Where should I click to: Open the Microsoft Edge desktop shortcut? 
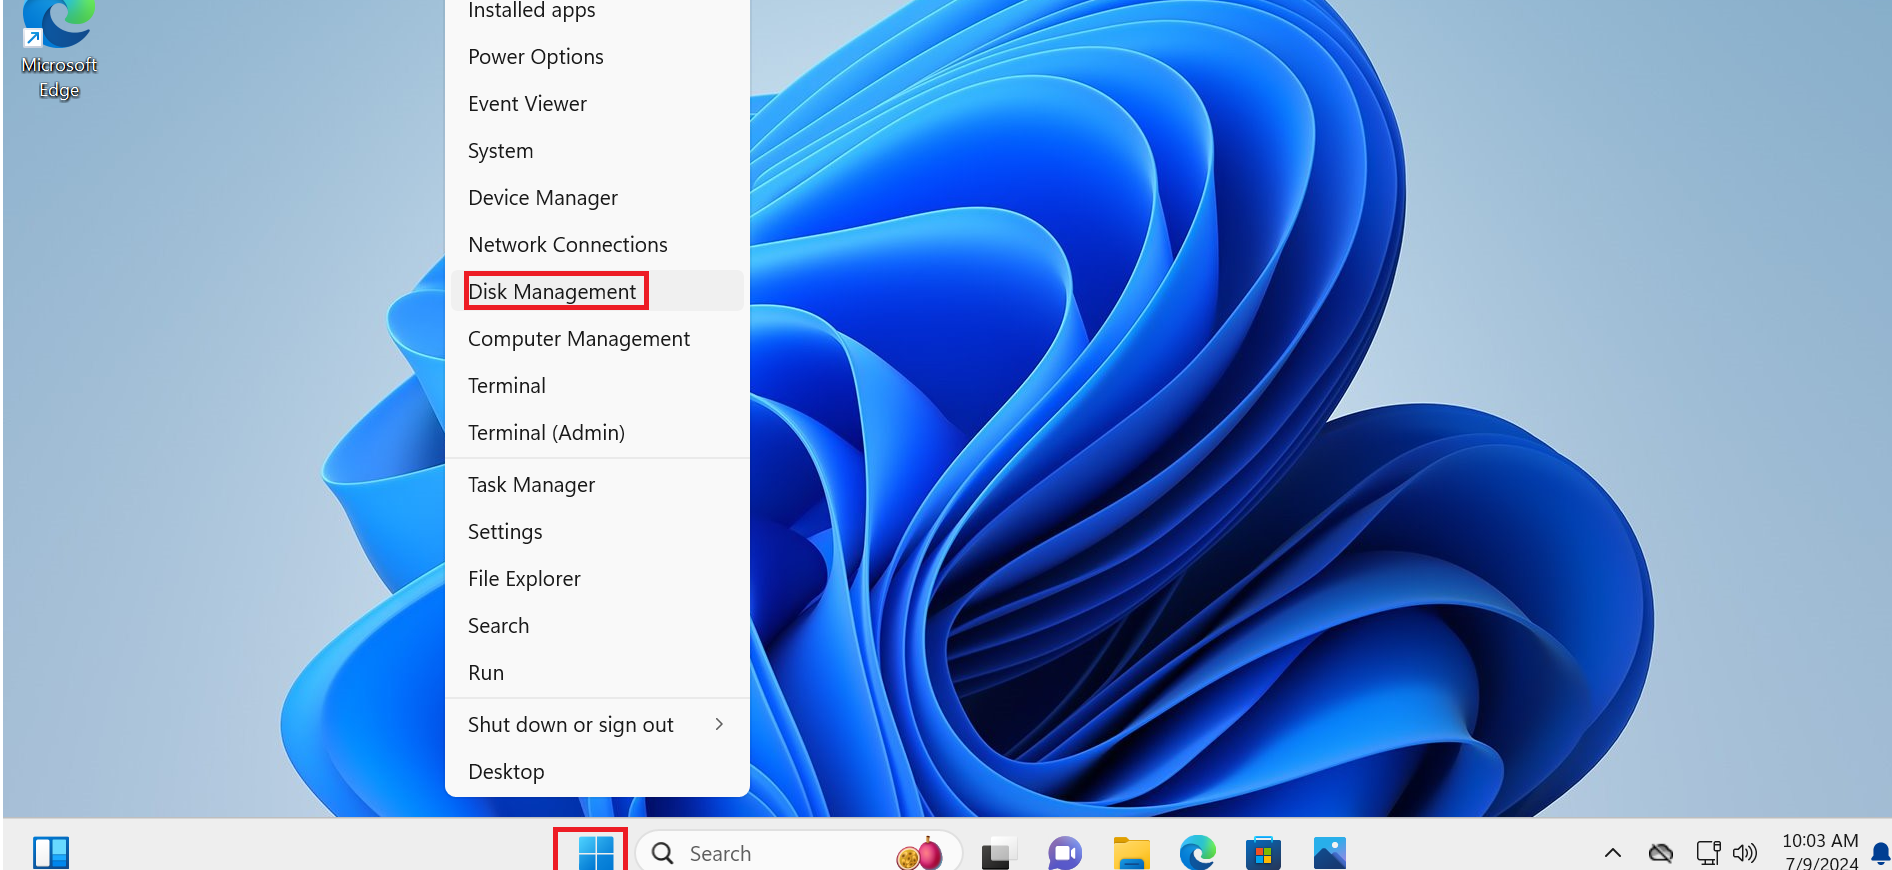click(x=59, y=50)
